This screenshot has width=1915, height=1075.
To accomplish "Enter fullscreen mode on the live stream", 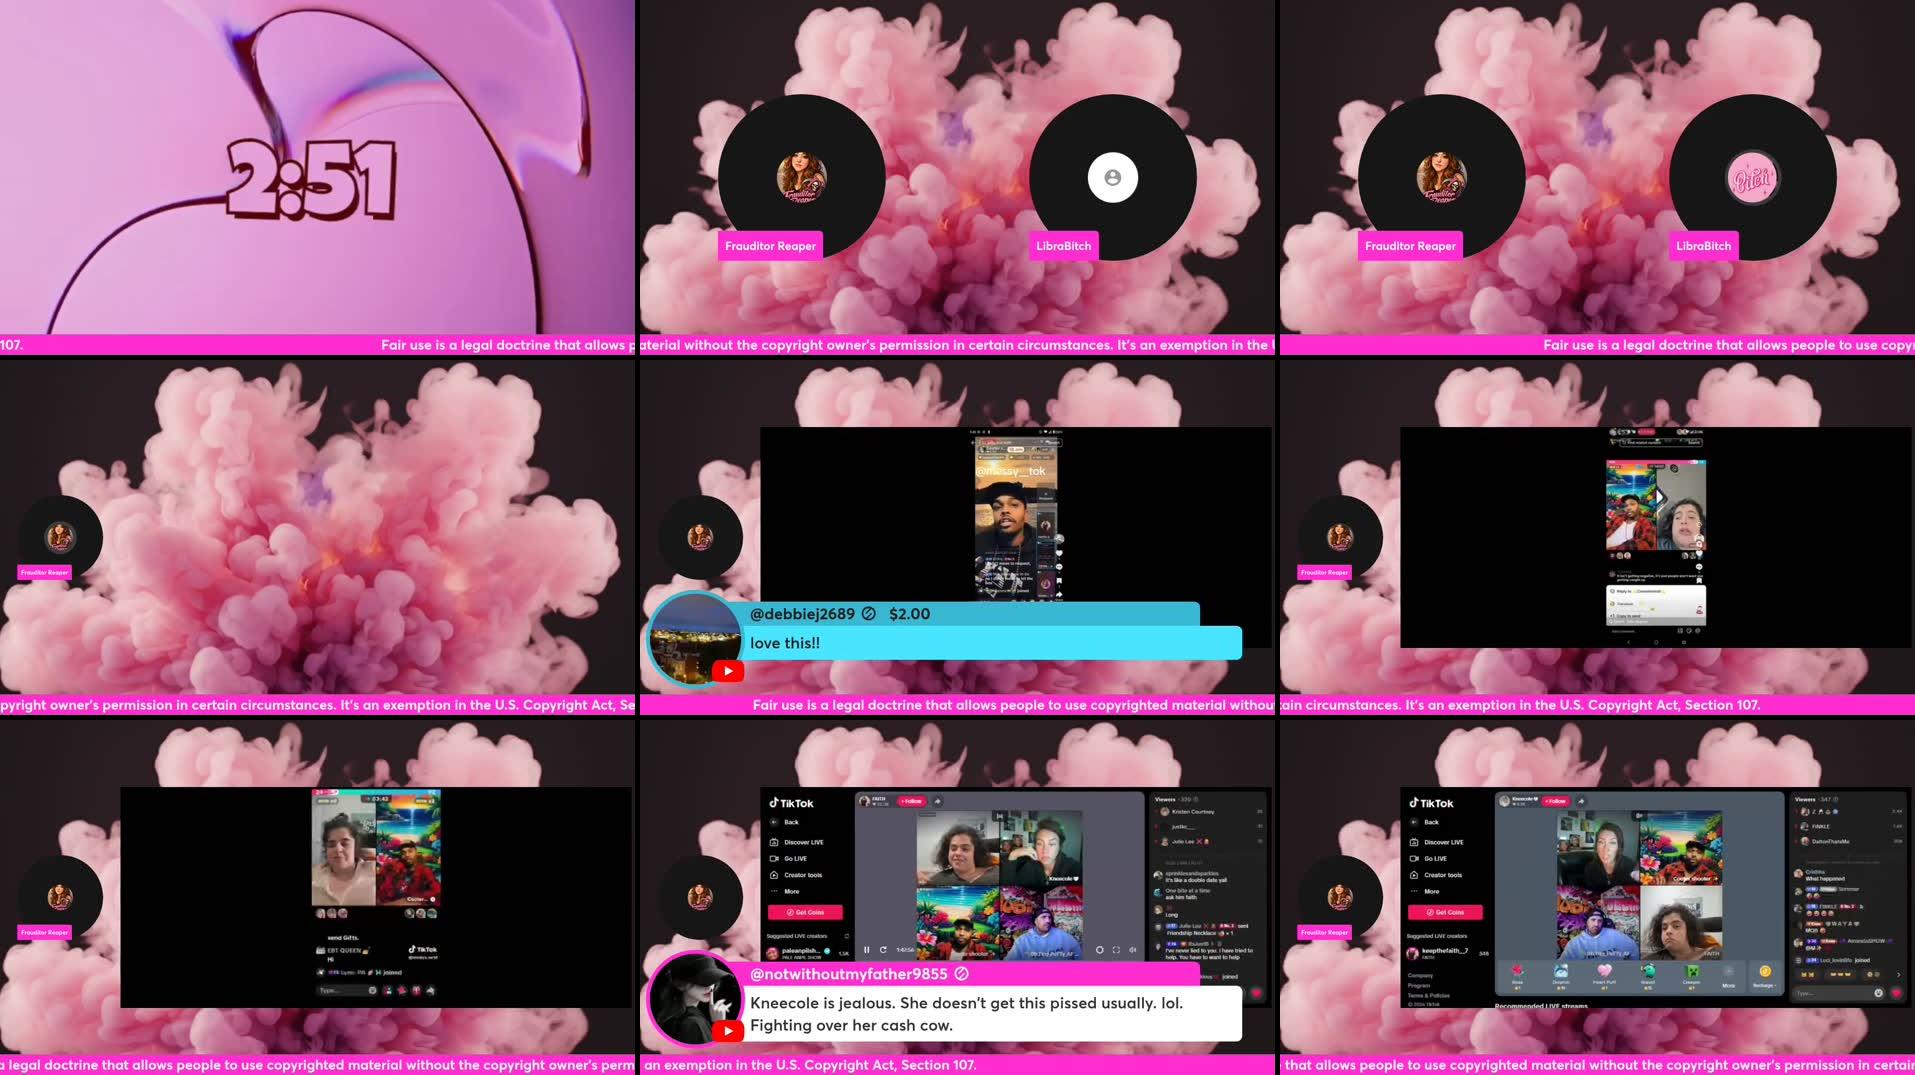I will tap(1116, 950).
